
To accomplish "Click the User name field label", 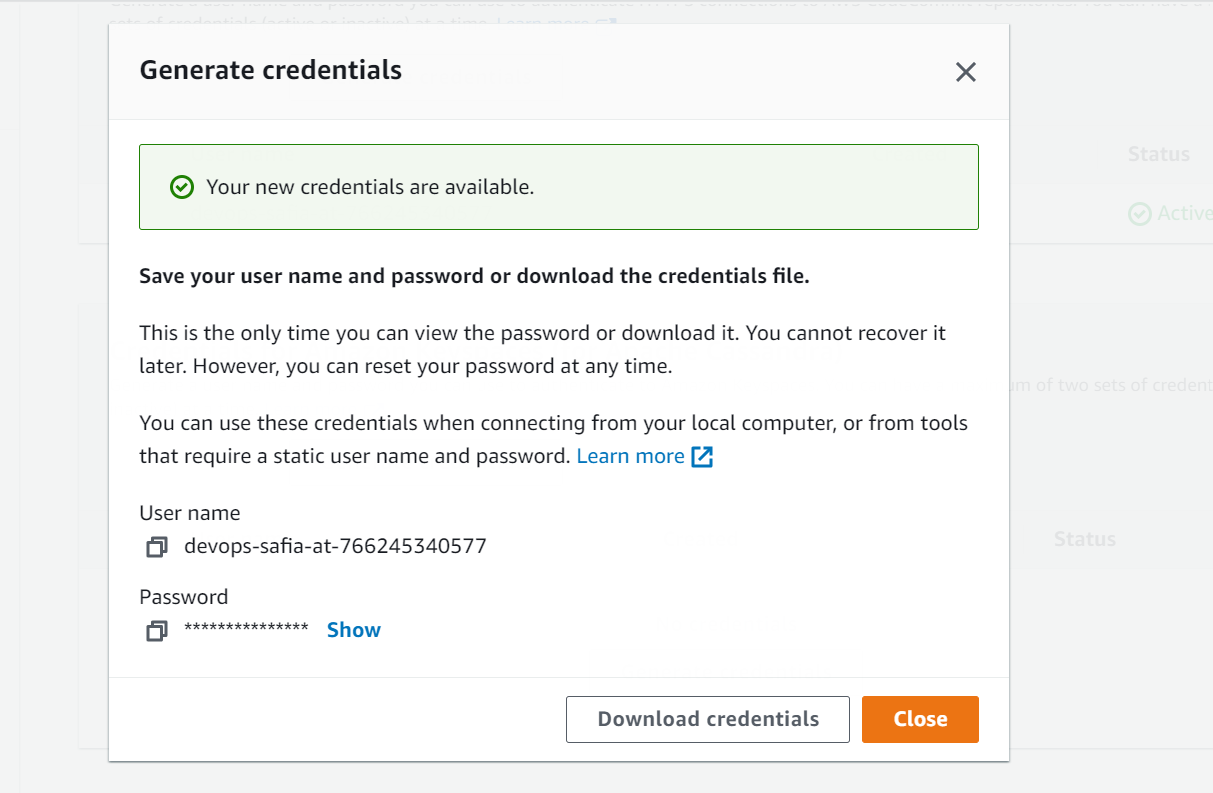I will (x=190, y=513).
